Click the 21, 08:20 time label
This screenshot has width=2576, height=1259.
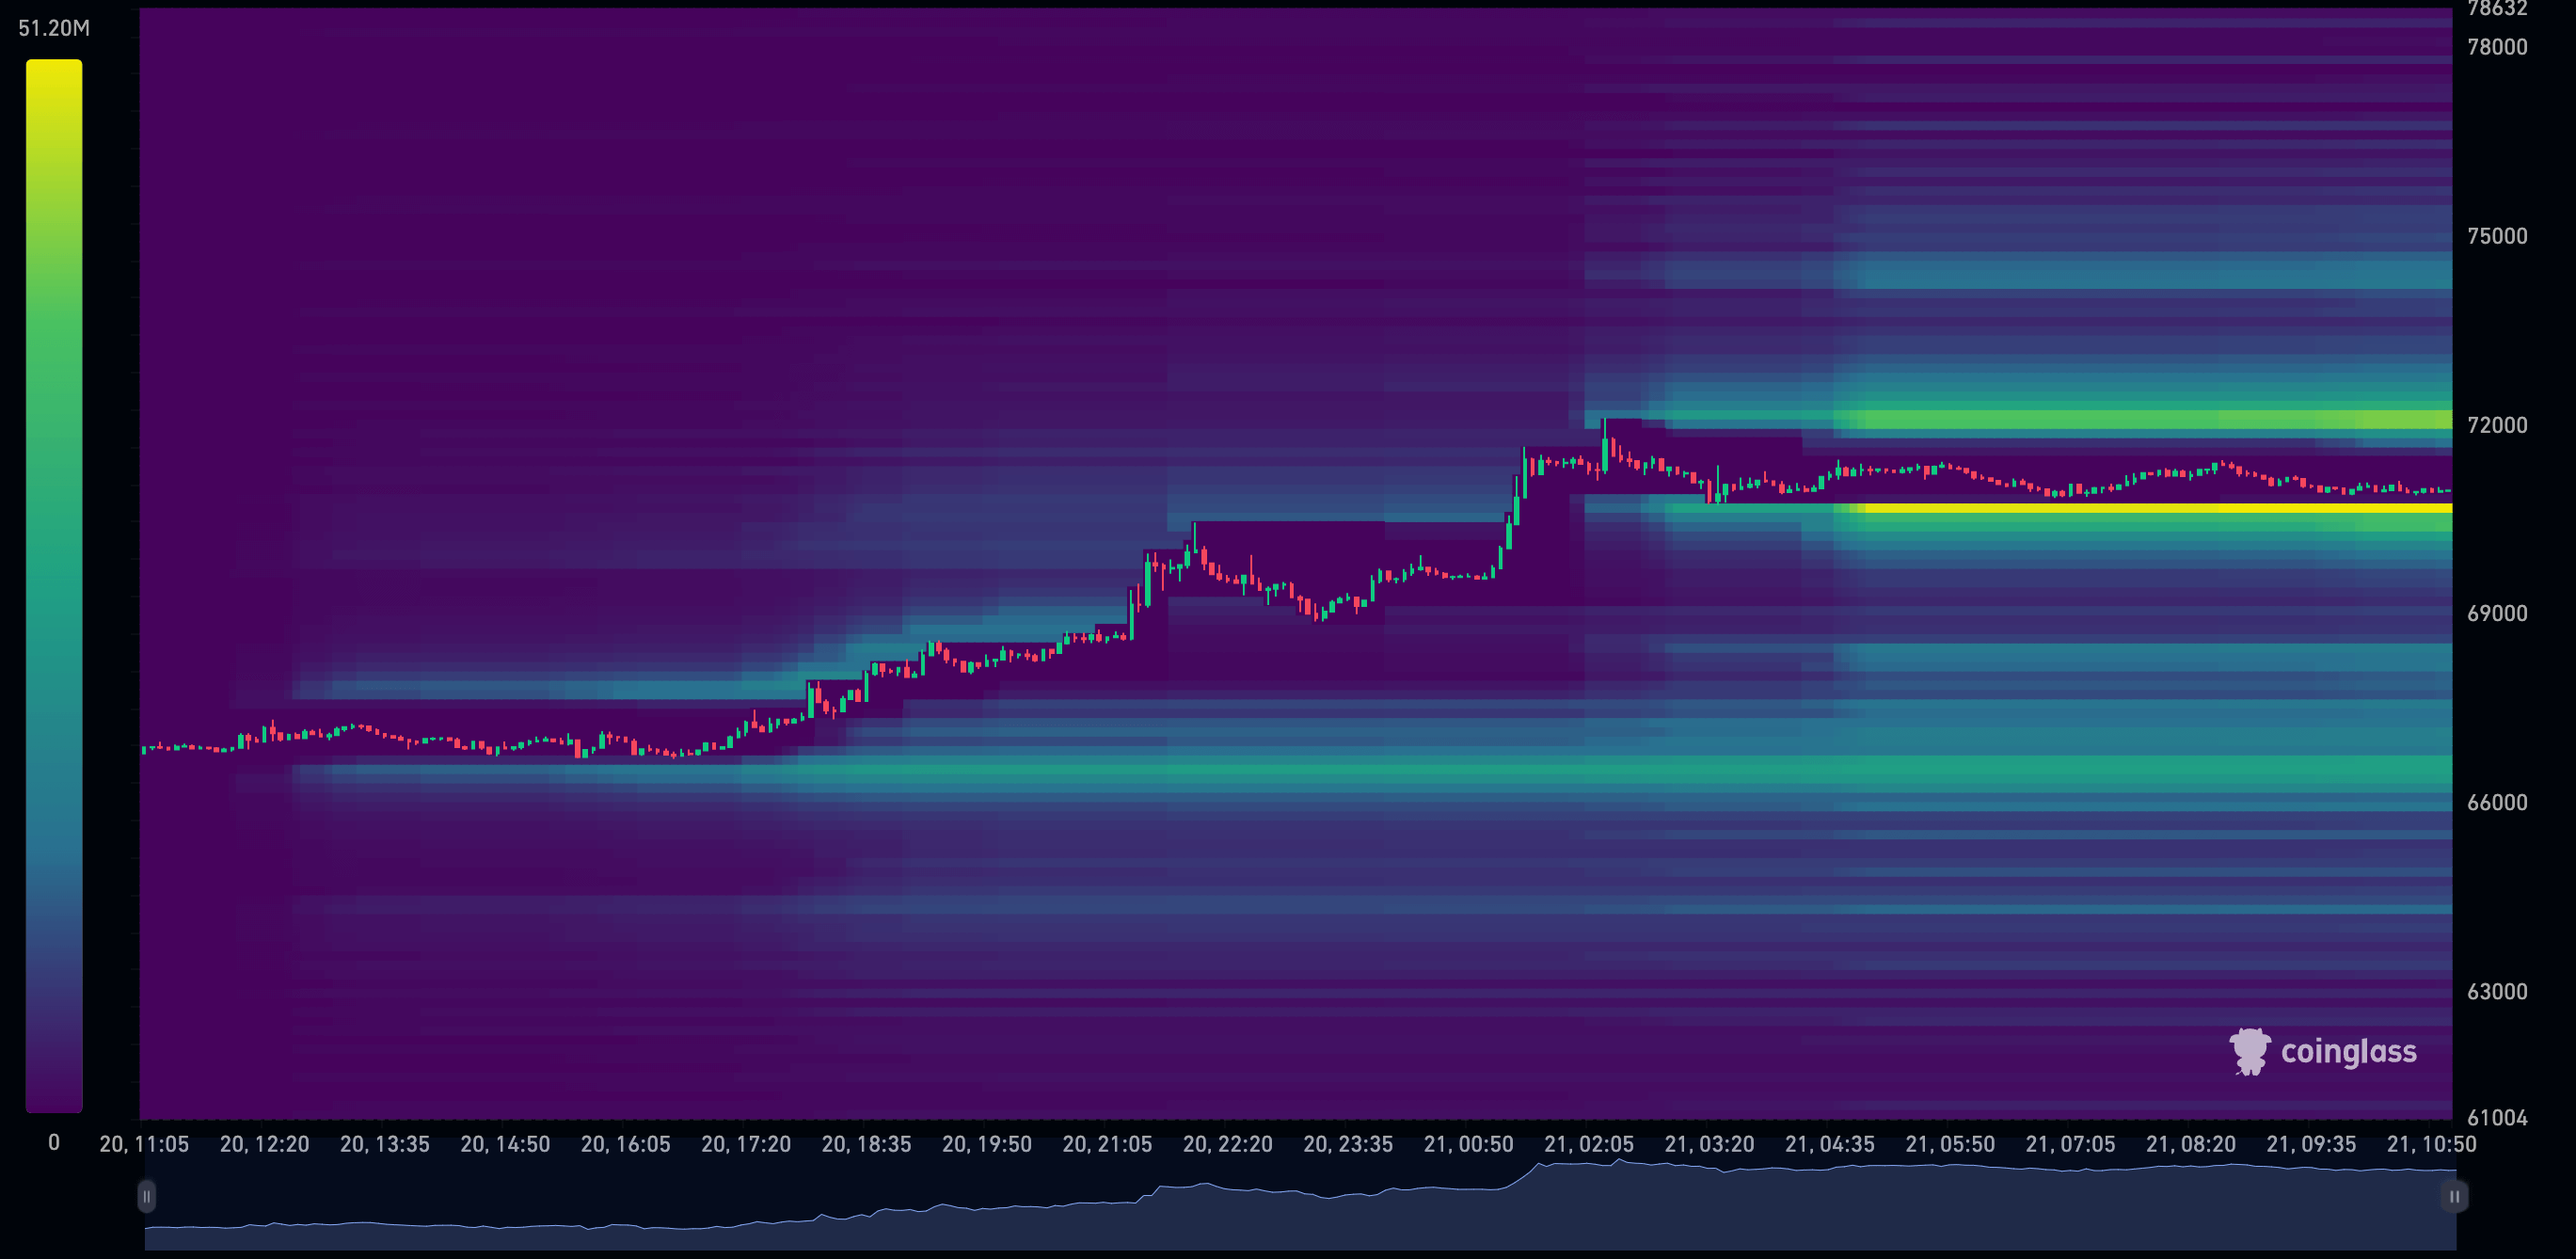pyautogui.click(x=2191, y=1144)
